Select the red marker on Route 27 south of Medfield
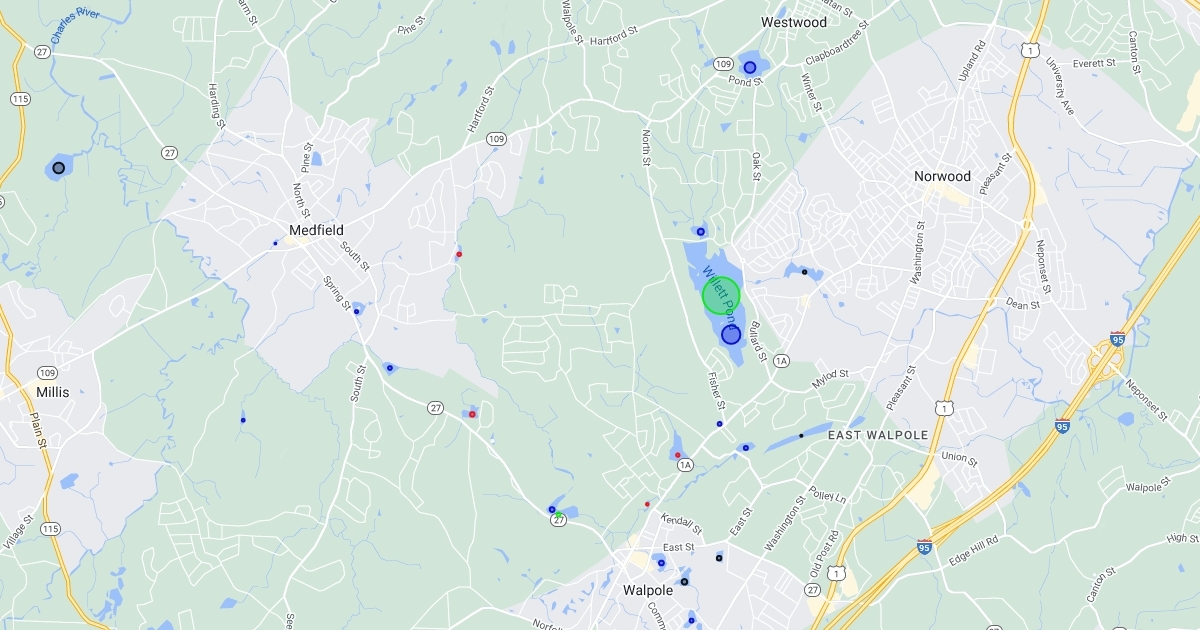The width and height of the screenshot is (1200, 630). tap(472, 414)
